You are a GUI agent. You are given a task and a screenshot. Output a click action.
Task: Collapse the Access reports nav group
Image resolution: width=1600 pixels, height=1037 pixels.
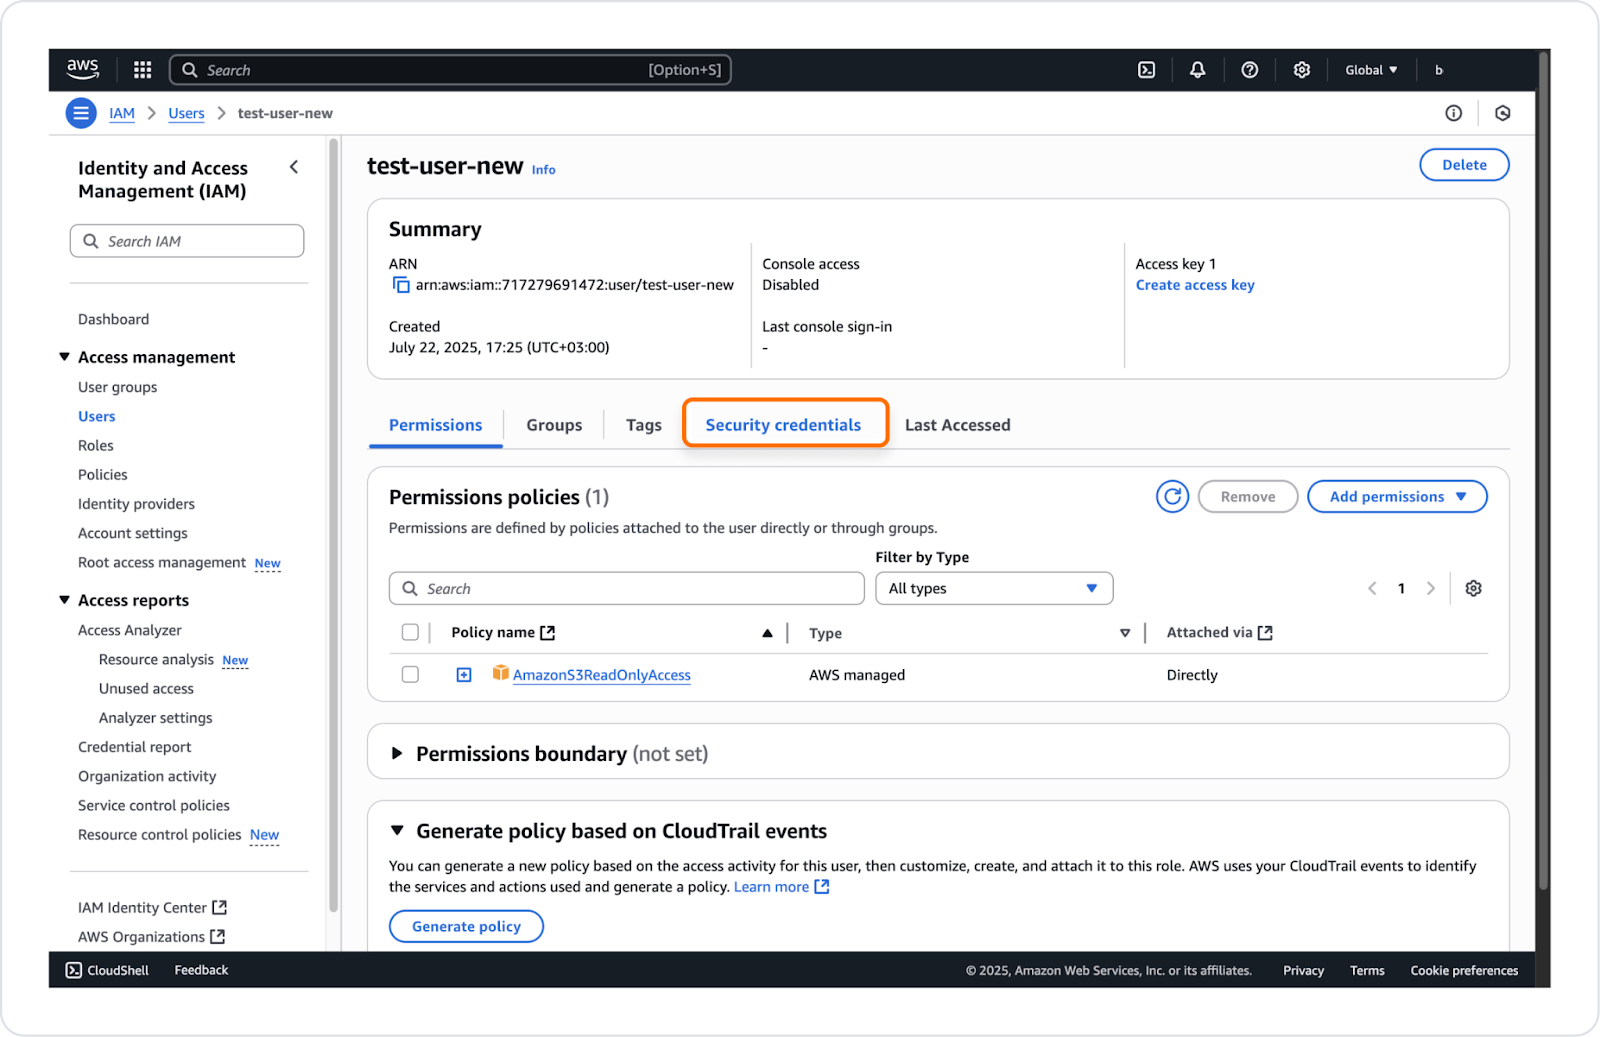(x=65, y=599)
